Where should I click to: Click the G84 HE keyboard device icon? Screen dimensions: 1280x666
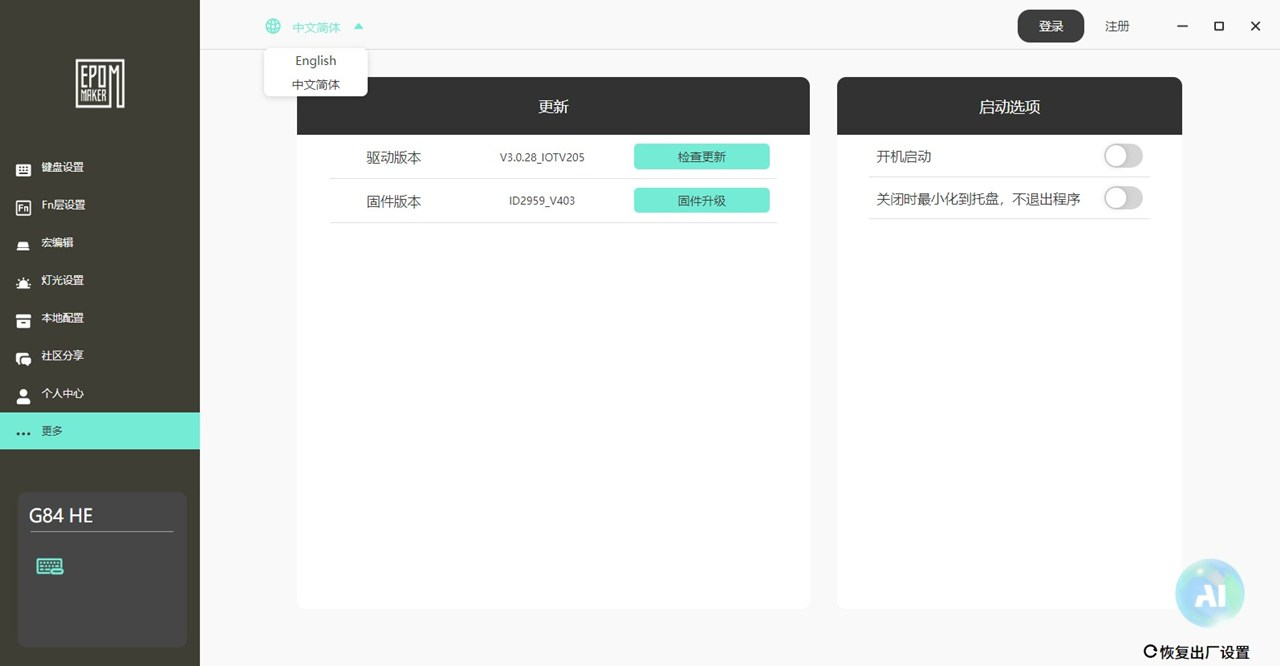[x=50, y=567]
